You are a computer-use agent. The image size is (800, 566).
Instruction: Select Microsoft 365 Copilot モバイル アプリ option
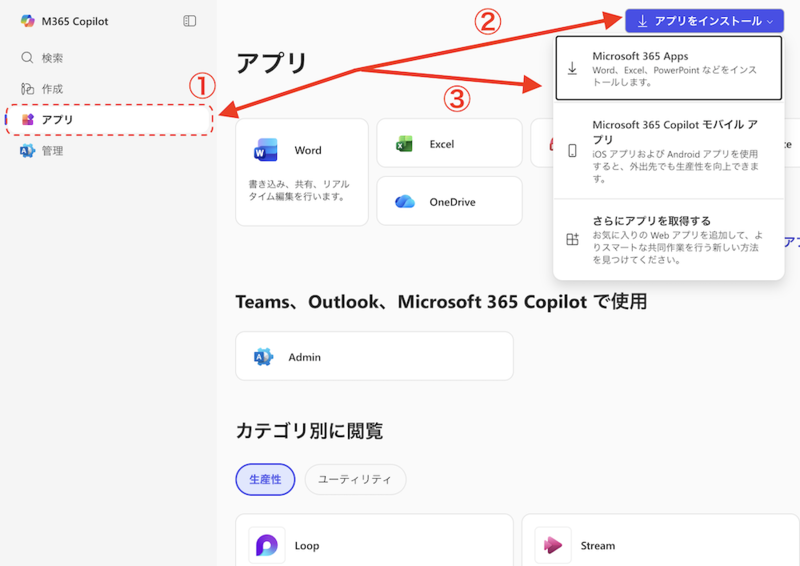point(668,151)
